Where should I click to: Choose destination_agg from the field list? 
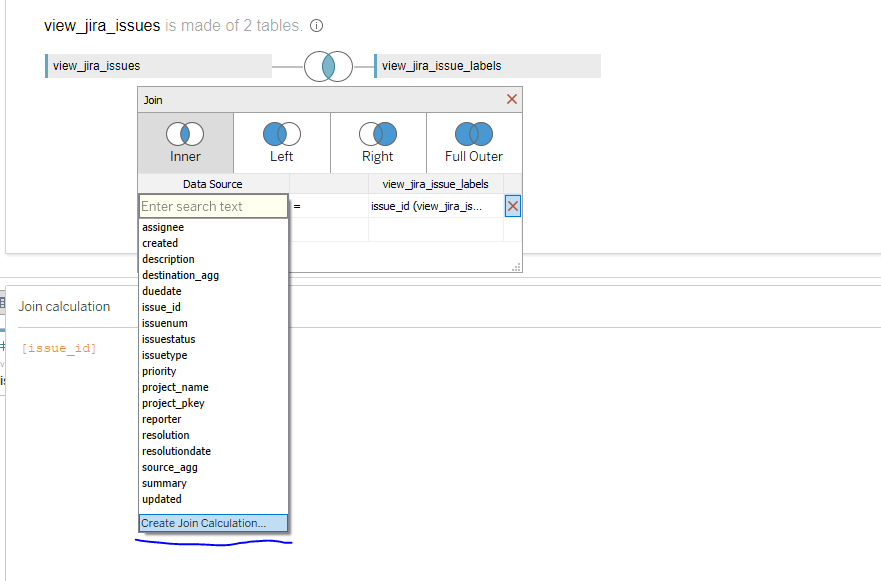[213, 275]
